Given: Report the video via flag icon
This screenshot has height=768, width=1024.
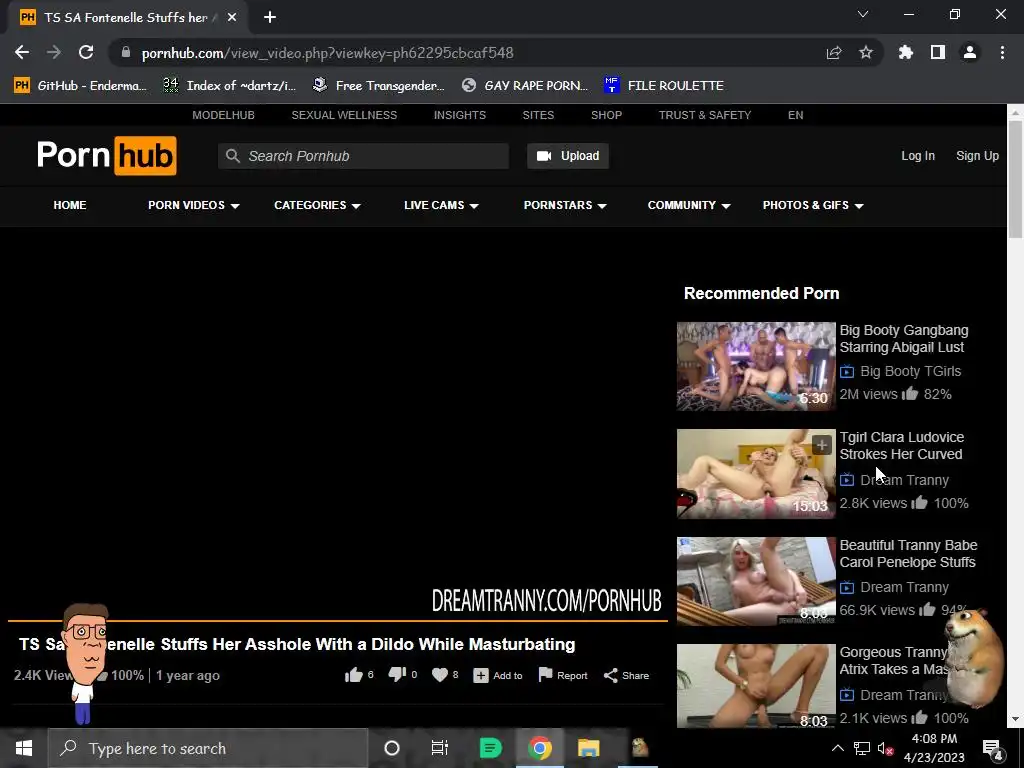Looking at the screenshot, I should click(545, 675).
